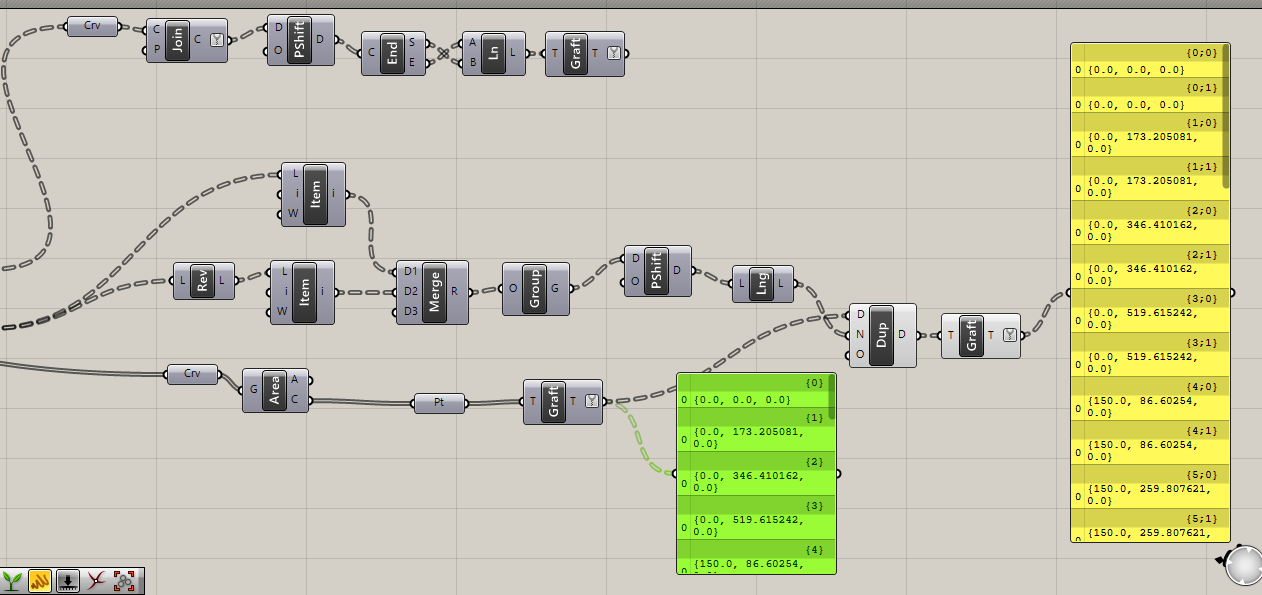Image resolution: width=1262 pixels, height=595 pixels.
Task: Select the Ln component
Action: pyautogui.click(x=493, y=54)
